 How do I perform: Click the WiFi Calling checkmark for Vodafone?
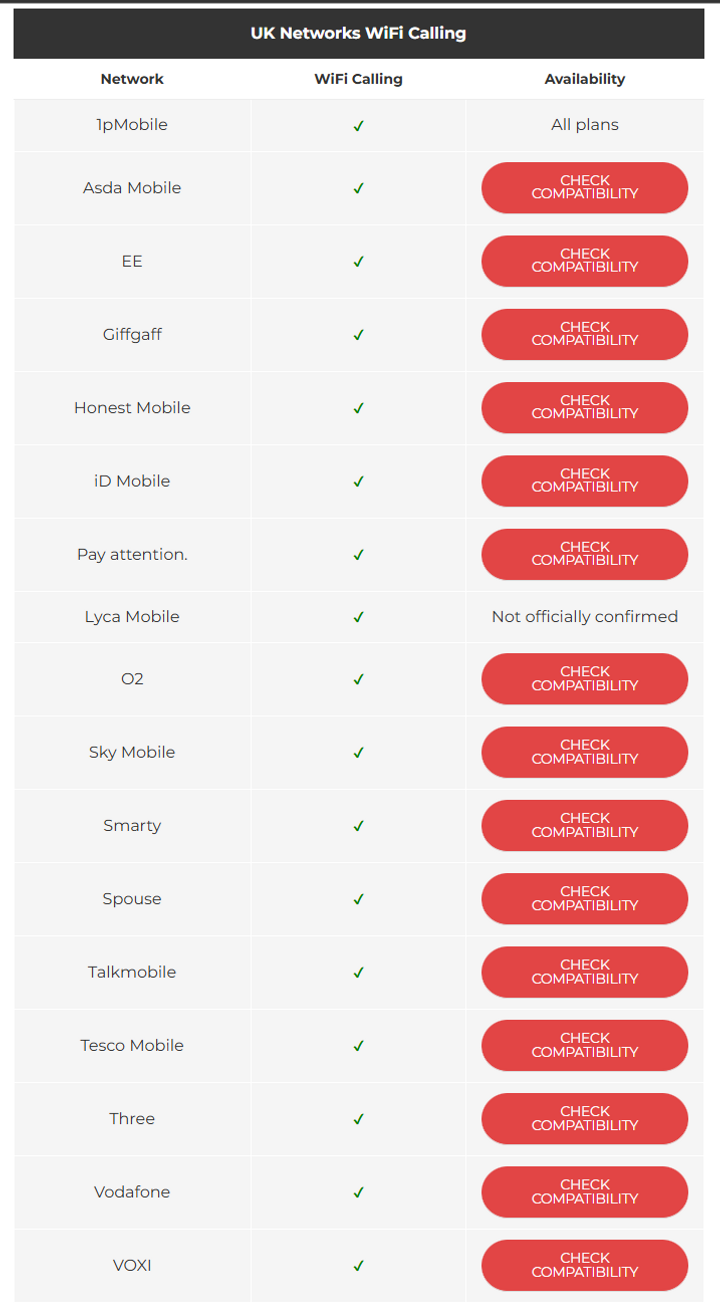tap(358, 1192)
